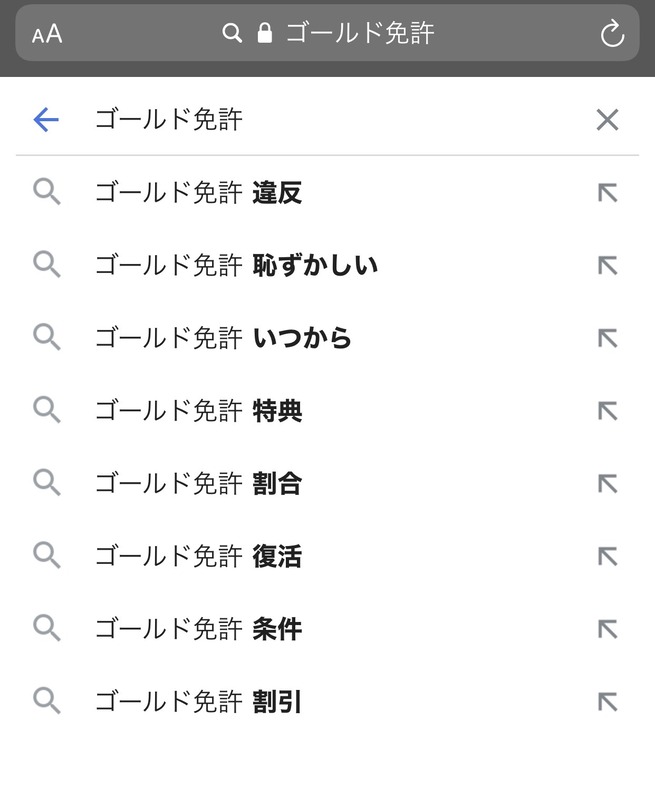The image size is (655, 798).
Task: Fill query with 条件 suggestion arrow
Action: 607,629
